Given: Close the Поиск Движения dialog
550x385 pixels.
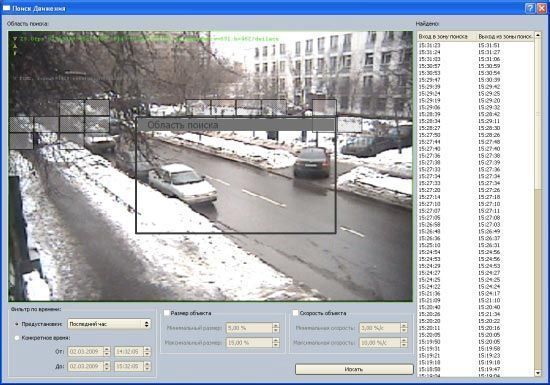Looking at the screenshot, I should coord(542,8).
